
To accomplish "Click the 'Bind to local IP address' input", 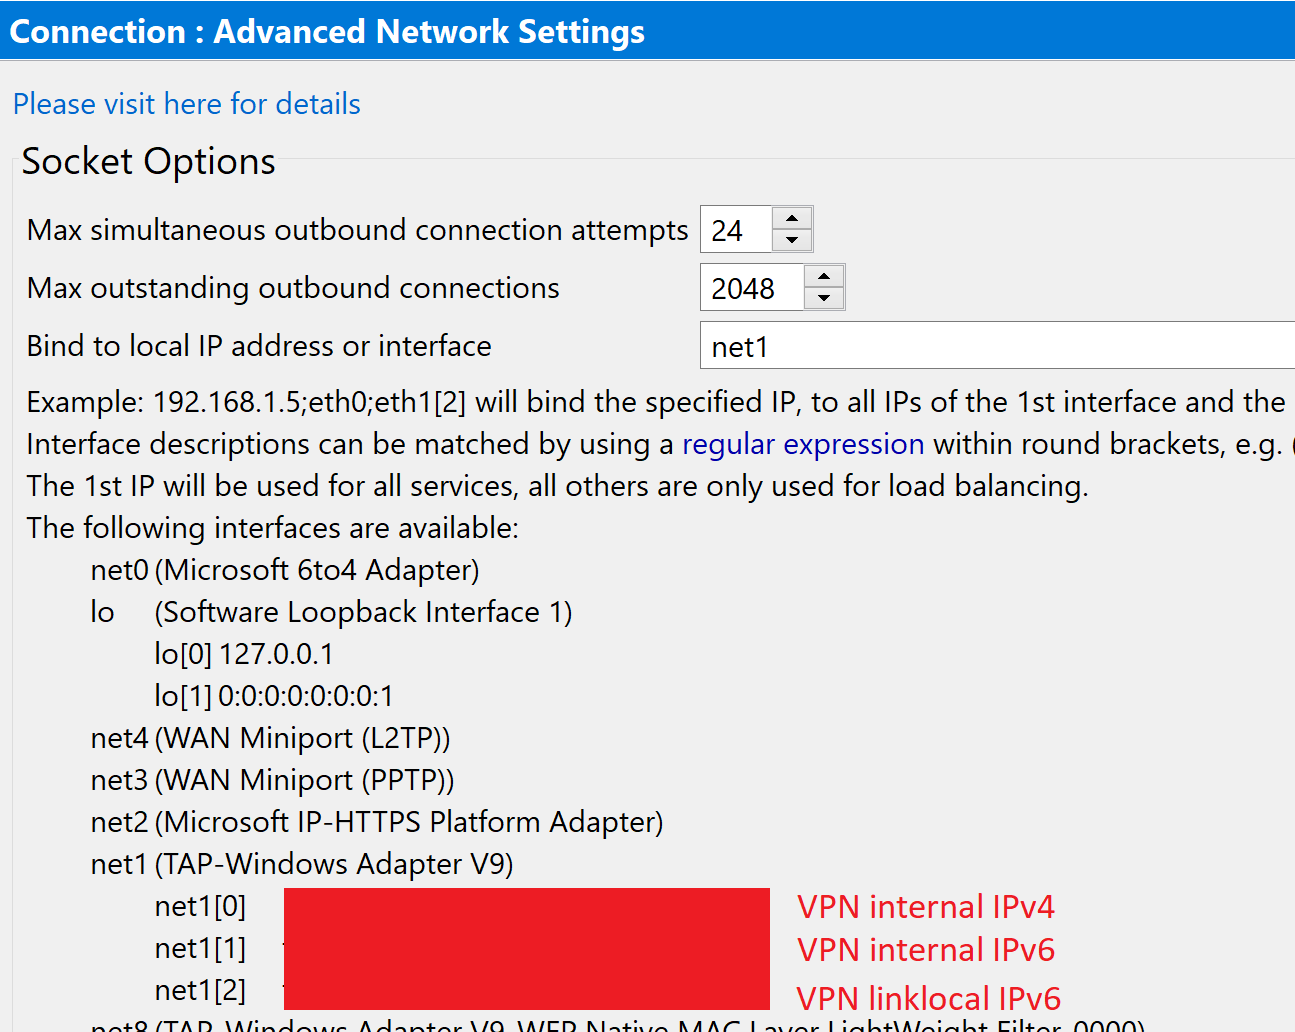I will 900,346.
